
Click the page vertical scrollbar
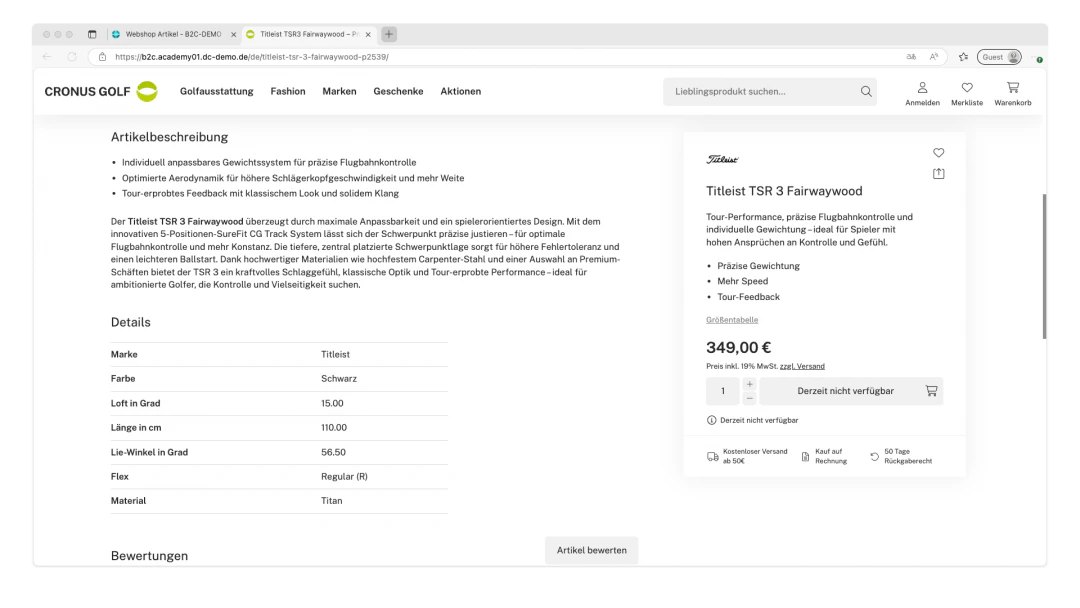(x=1044, y=266)
